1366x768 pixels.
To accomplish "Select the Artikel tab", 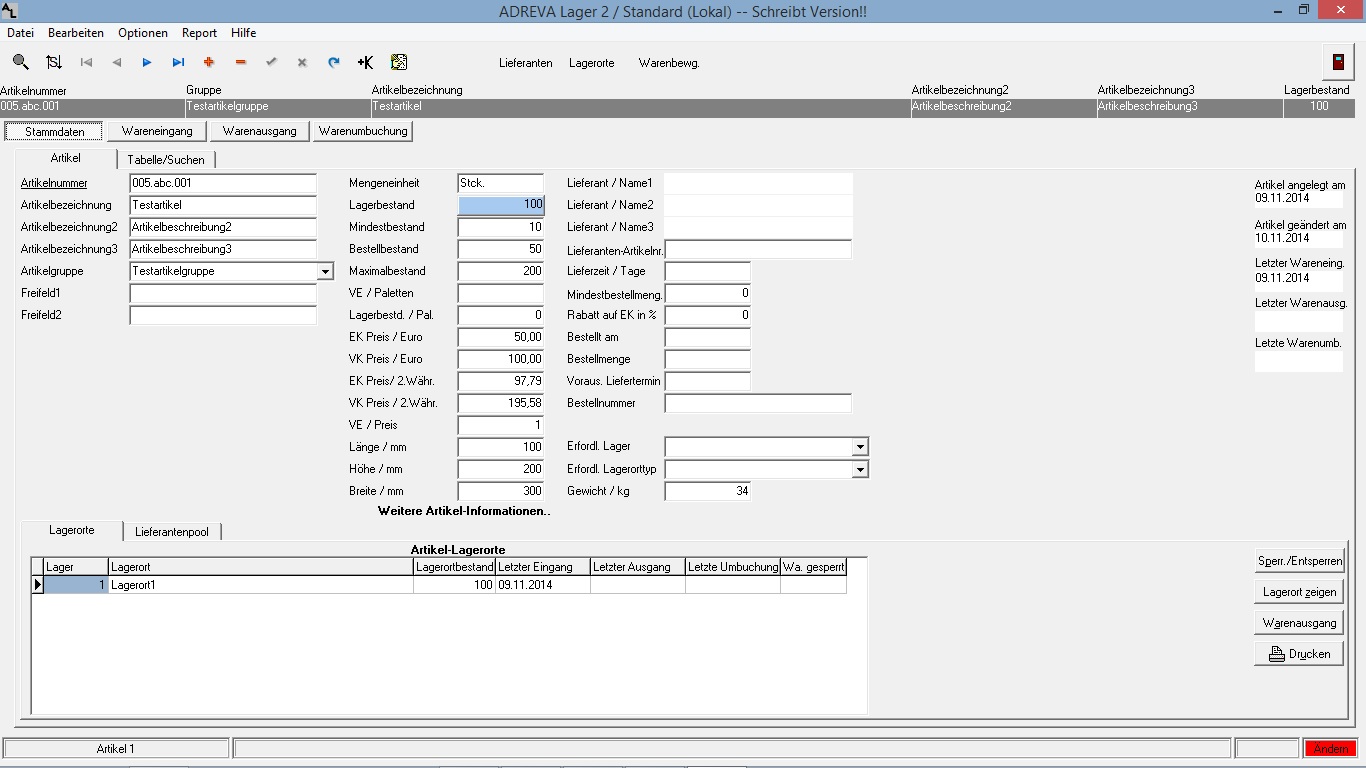I will pos(66,158).
